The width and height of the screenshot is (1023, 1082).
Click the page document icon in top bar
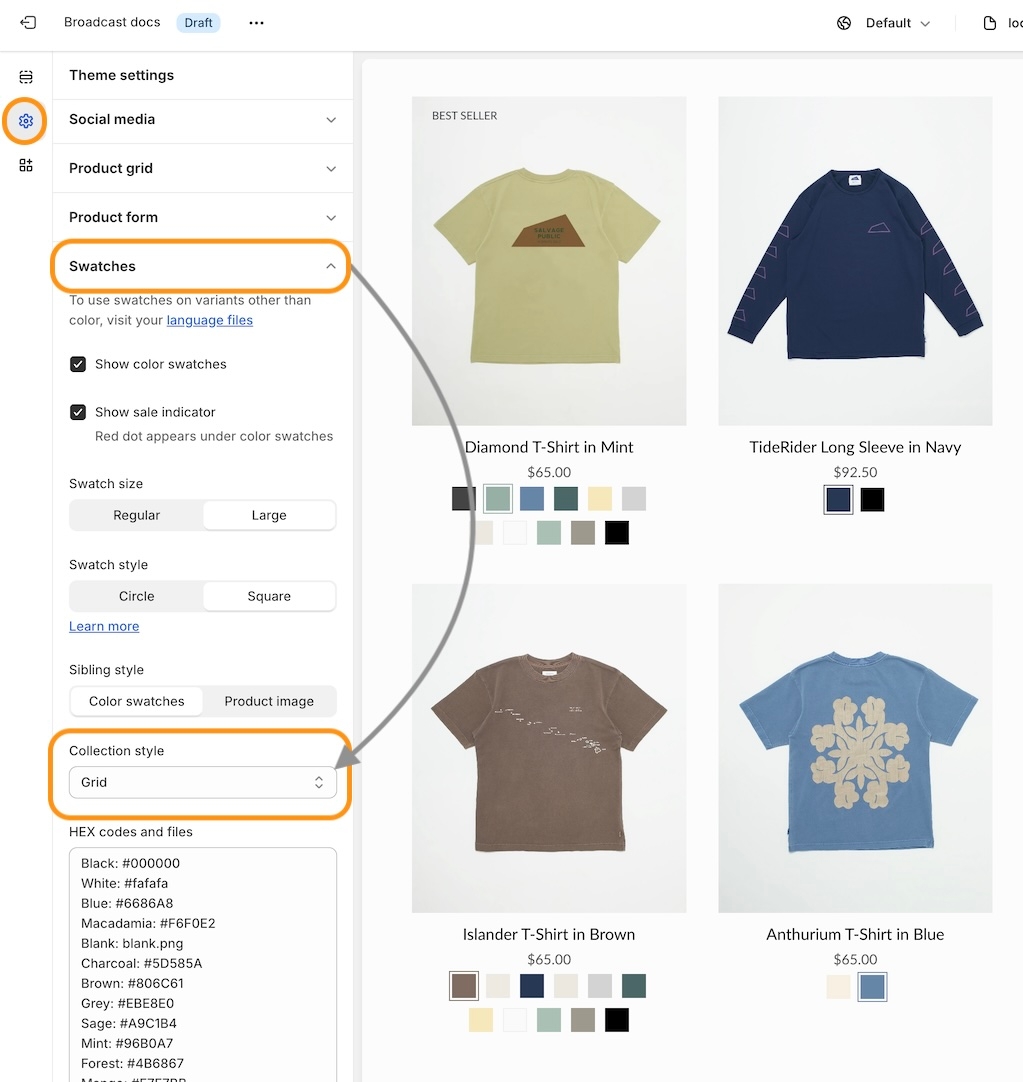[990, 23]
